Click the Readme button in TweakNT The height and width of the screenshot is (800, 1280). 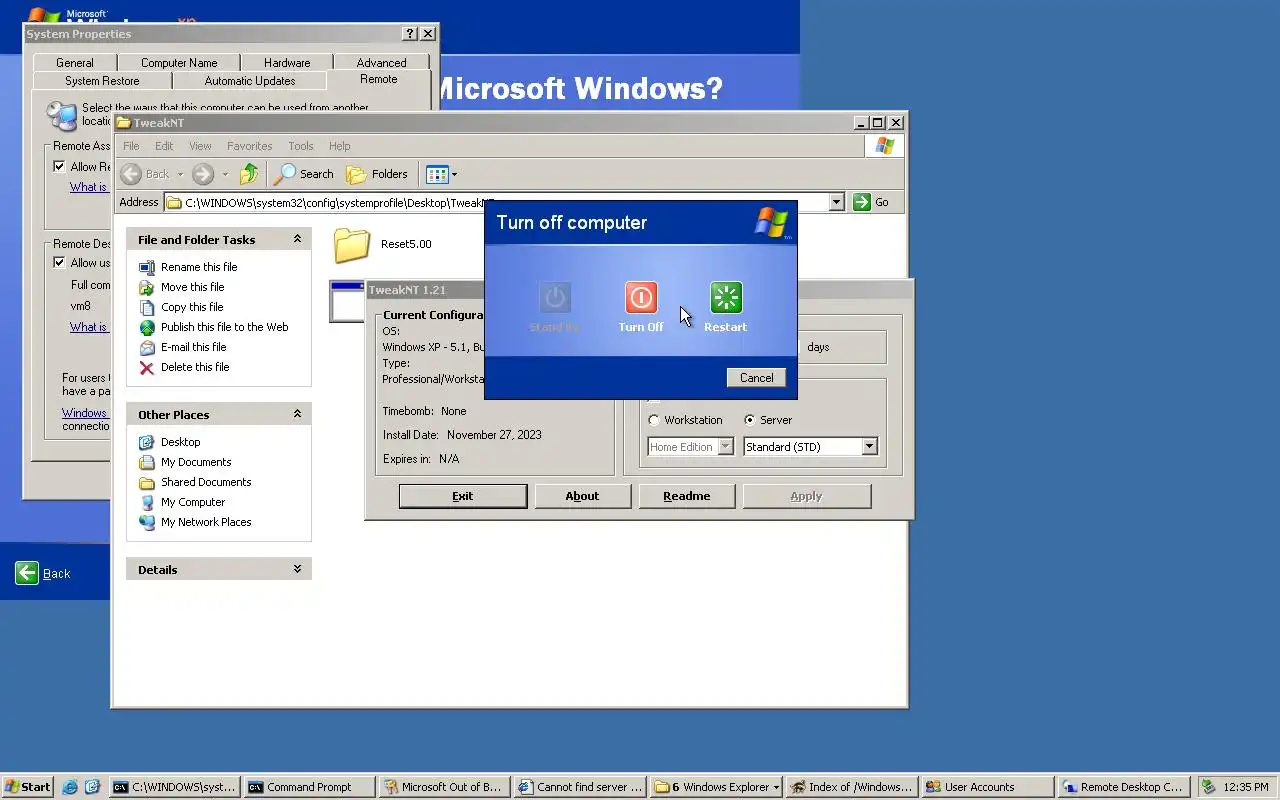pyautogui.click(x=686, y=496)
